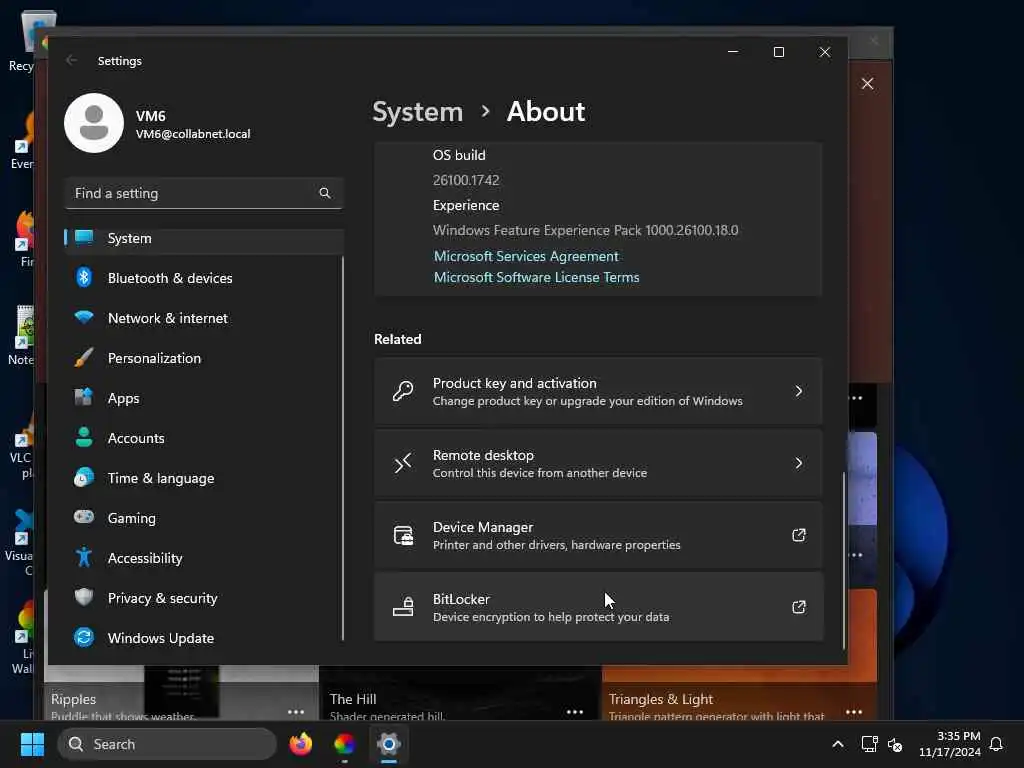
Task: Click the Accessibility figure icon
Action: 84,557
